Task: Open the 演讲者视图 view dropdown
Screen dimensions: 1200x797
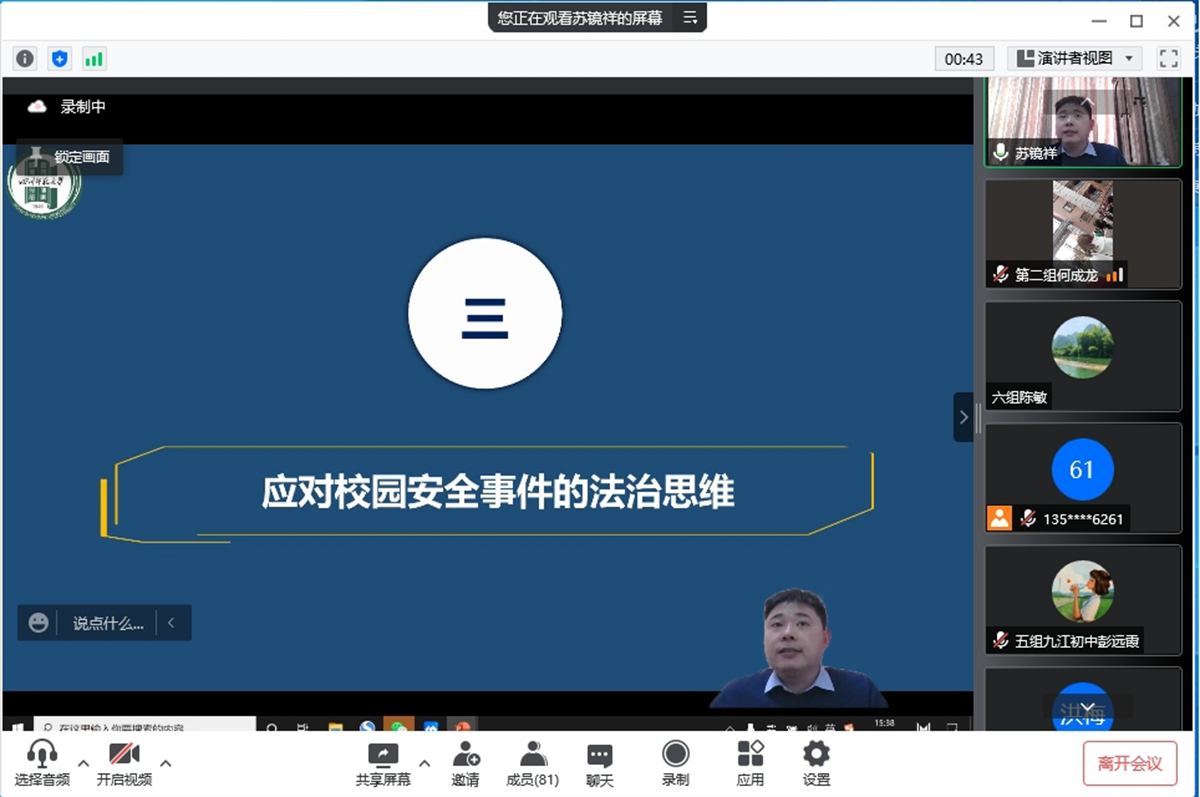Action: (x=1074, y=59)
